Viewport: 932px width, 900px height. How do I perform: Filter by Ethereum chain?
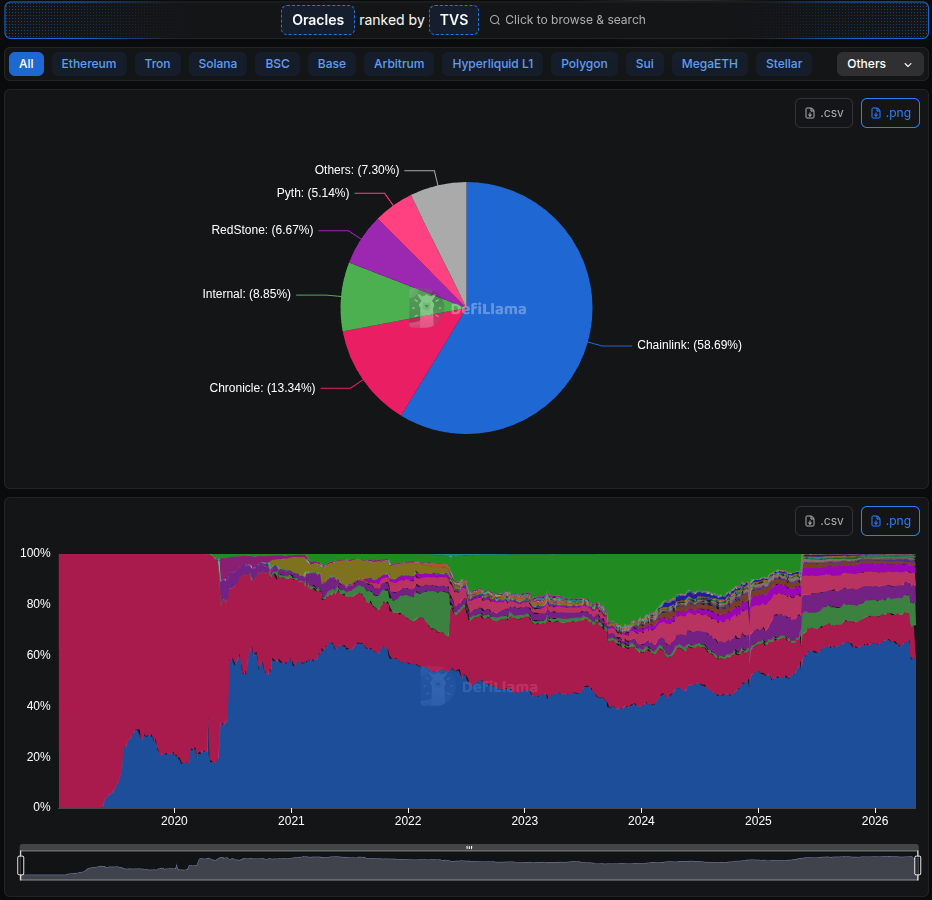[89, 64]
